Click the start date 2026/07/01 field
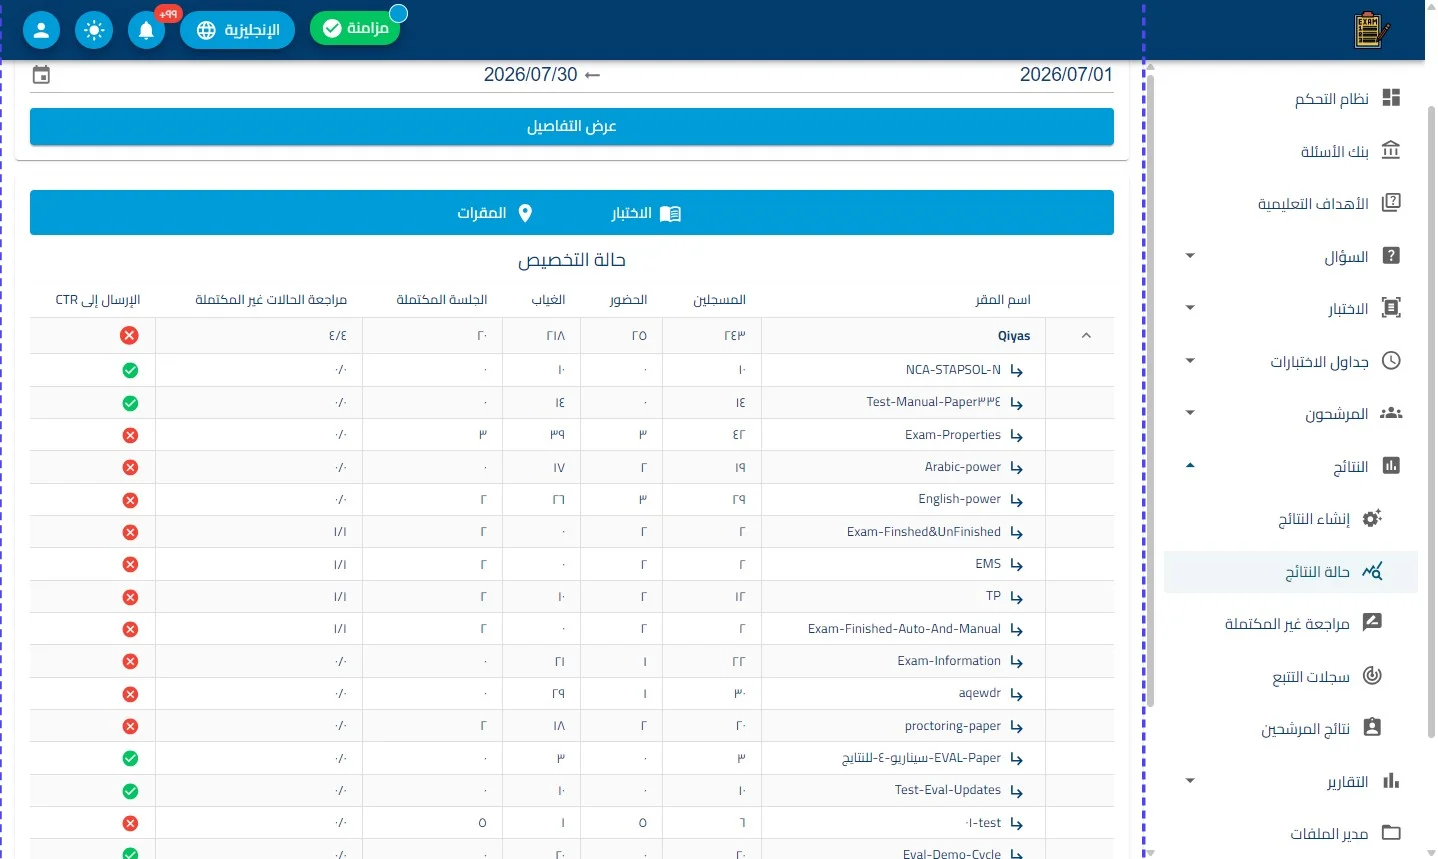1438x859 pixels. [1066, 75]
